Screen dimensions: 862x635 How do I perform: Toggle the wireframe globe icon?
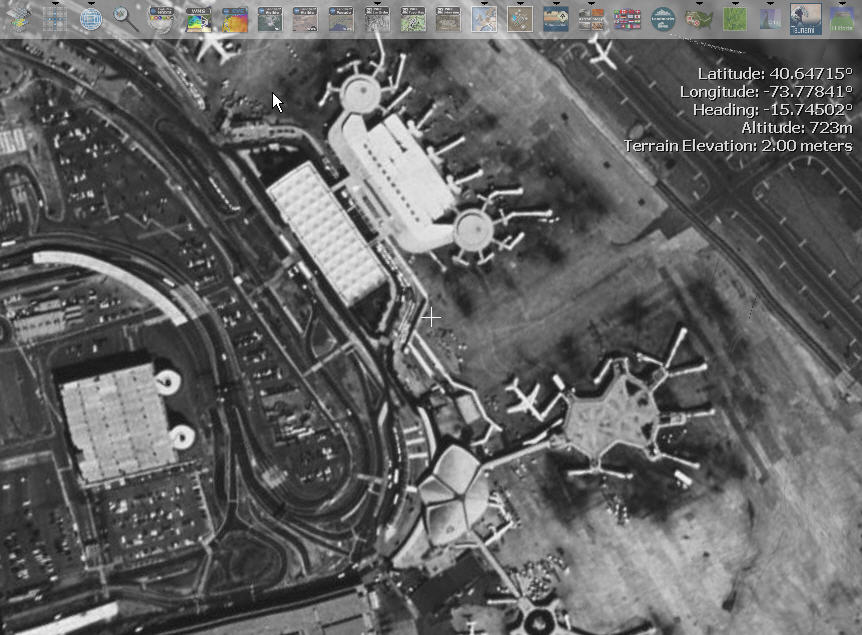click(91, 18)
